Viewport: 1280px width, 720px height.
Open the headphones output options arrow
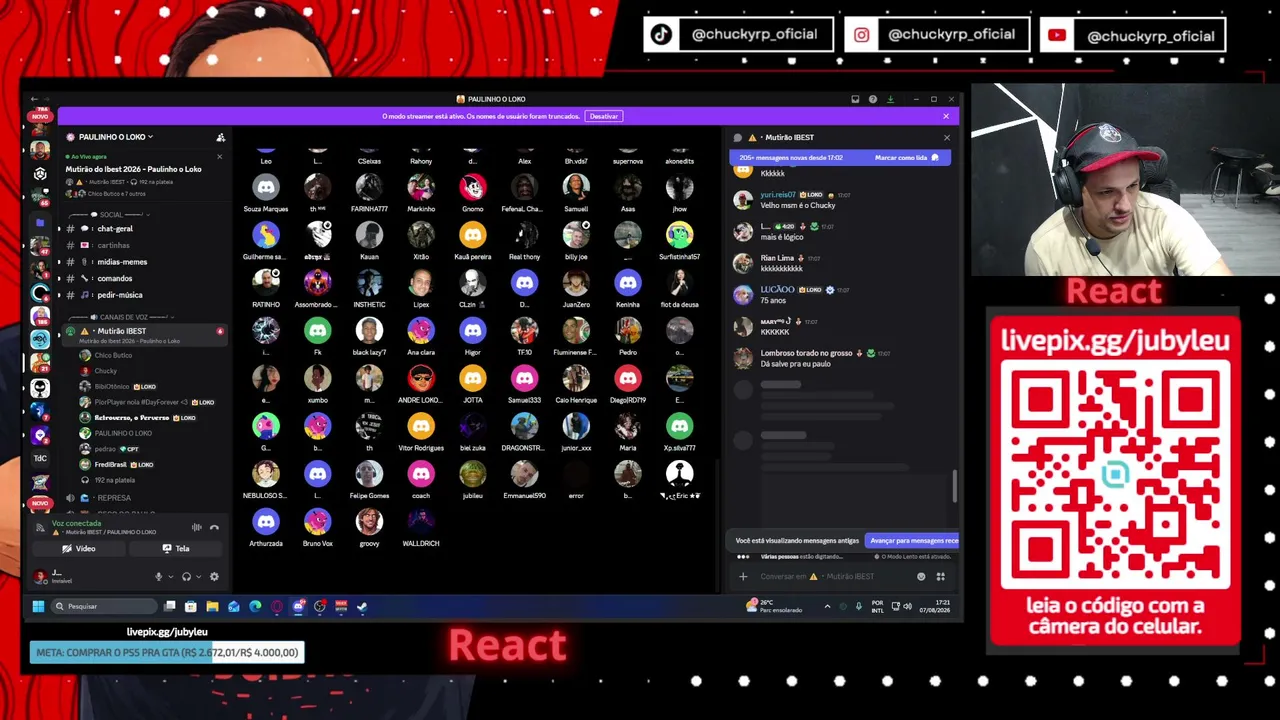[x=198, y=577]
